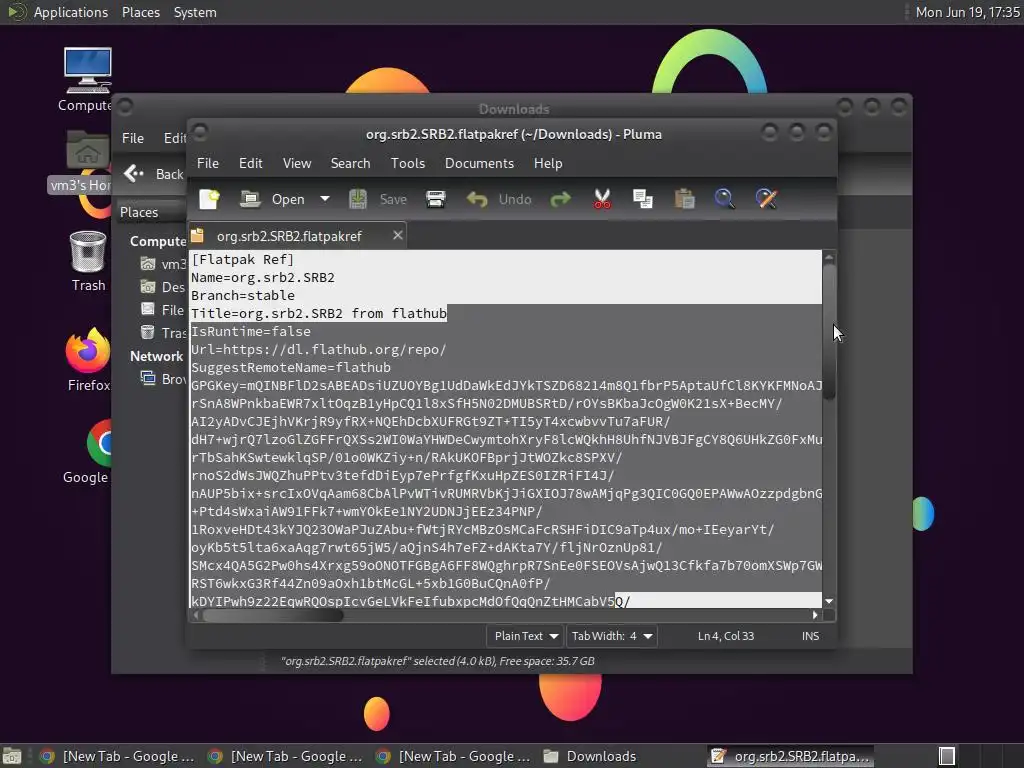Image resolution: width=1024 pixels, height=768 pixels.
Task: Open Find with the magnifier icon
Action: point(724,199)
